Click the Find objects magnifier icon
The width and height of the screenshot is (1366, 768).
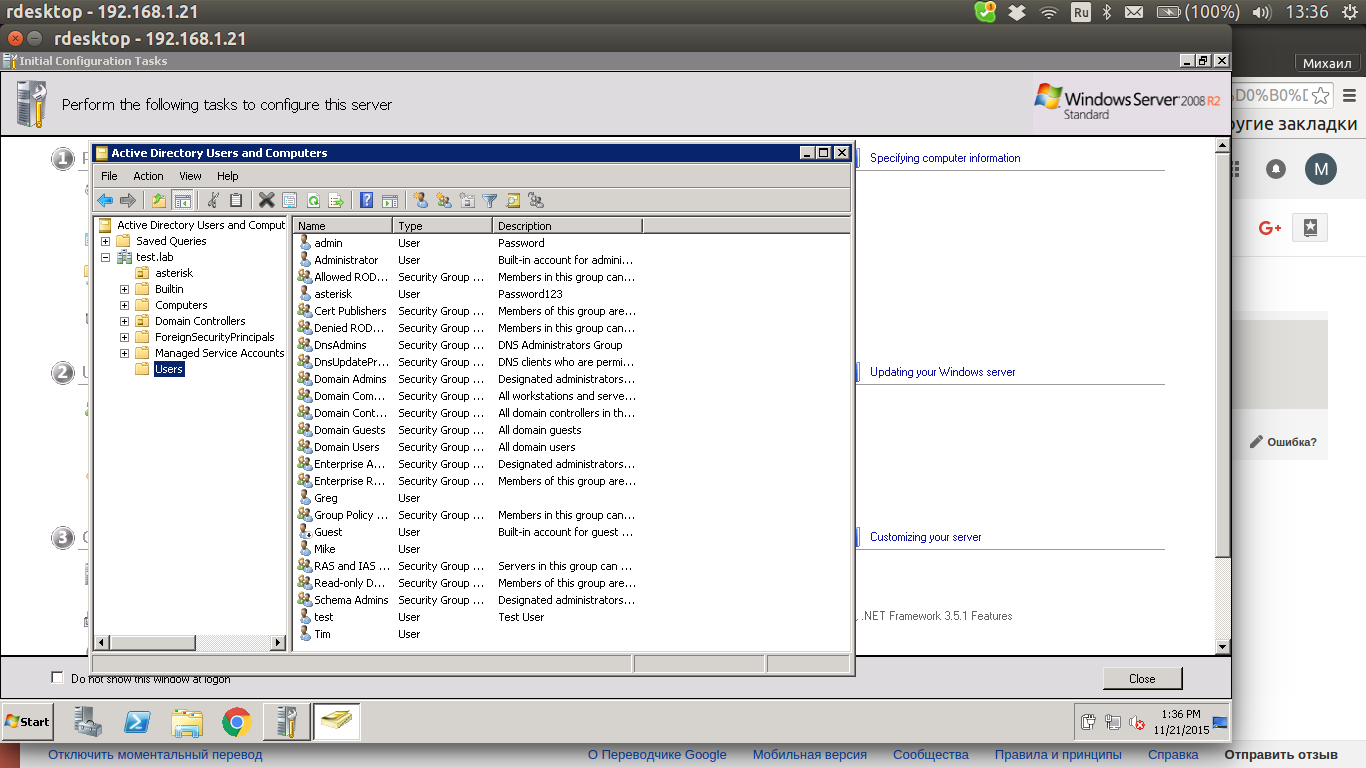pyautogui.click(x=513, y=200)
